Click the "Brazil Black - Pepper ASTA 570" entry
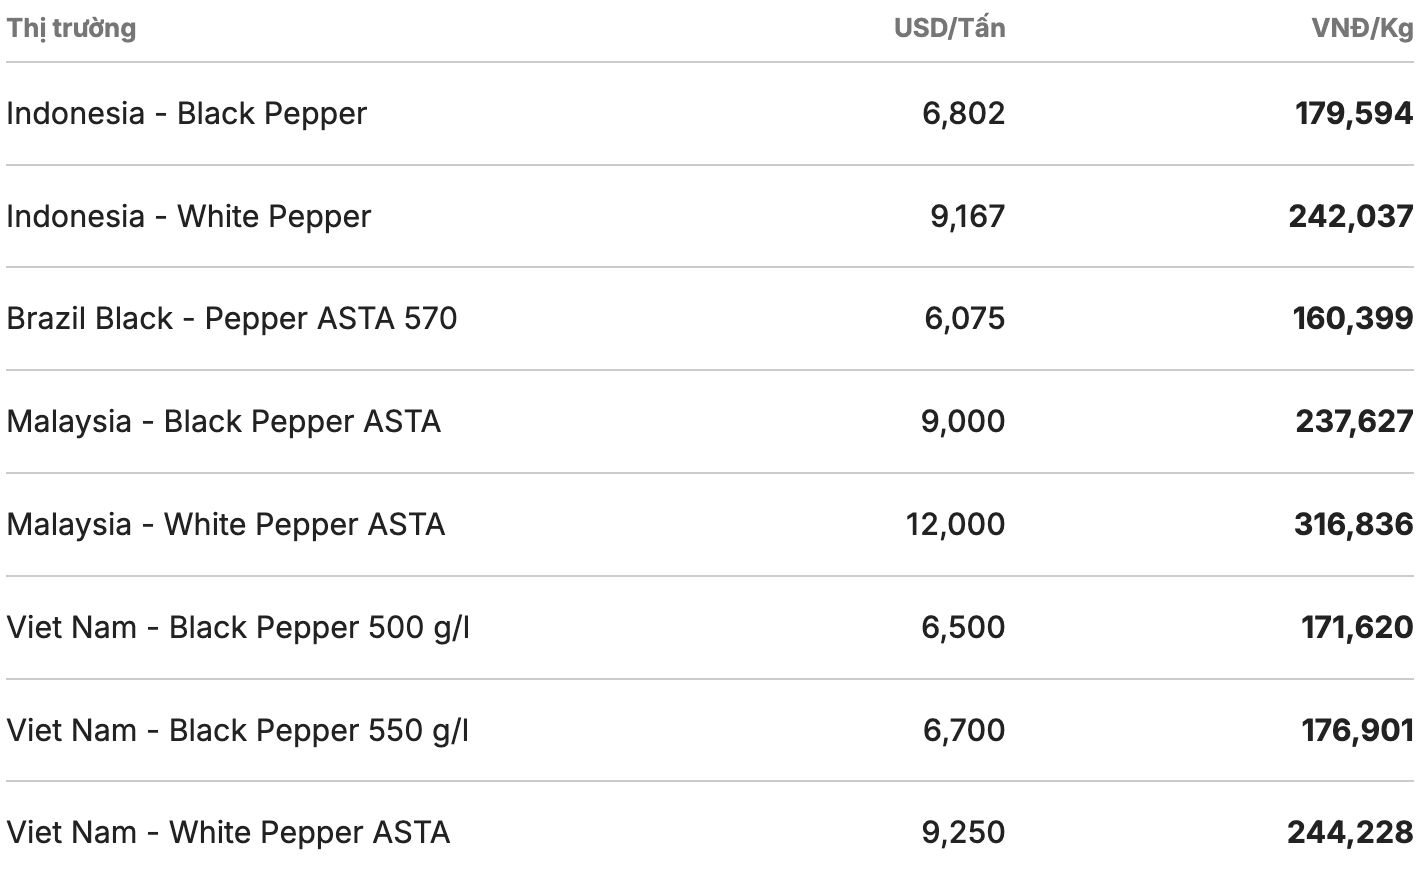Screen dimensions: 1420x874 pyautogui.click(x=231, y=318)
